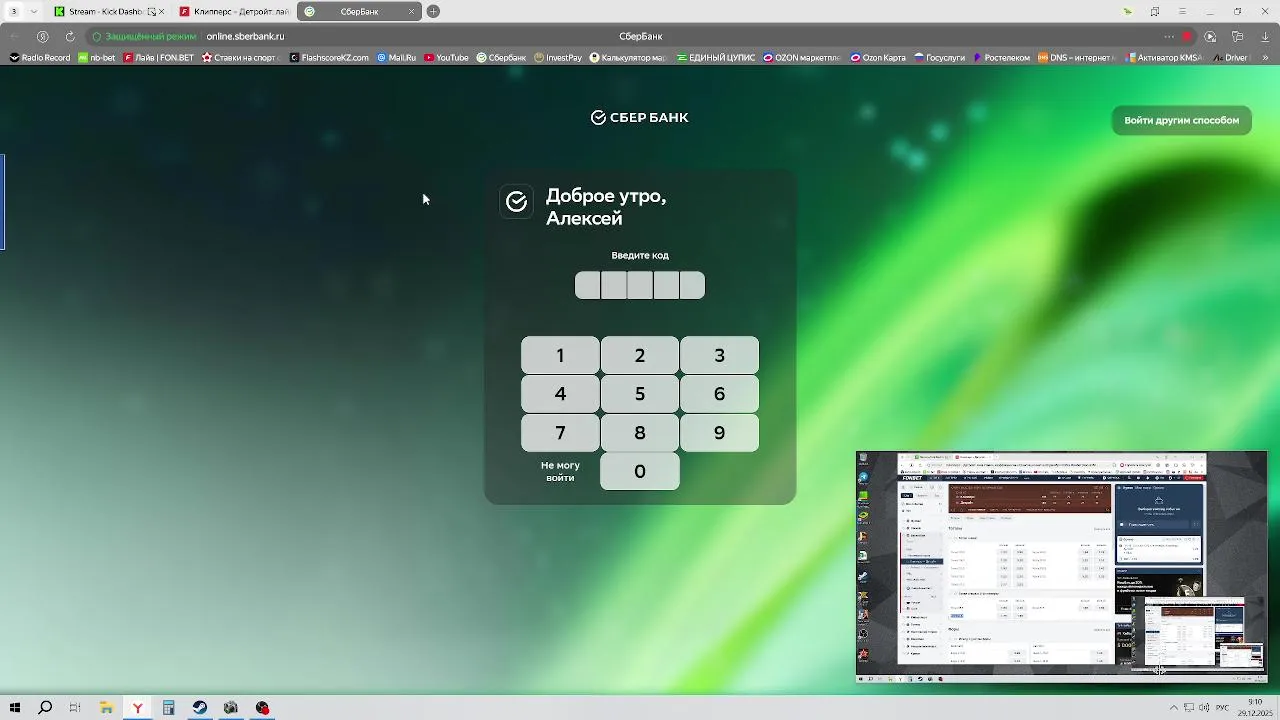
Task: Tap keypad digit 9
Action: 719,433
